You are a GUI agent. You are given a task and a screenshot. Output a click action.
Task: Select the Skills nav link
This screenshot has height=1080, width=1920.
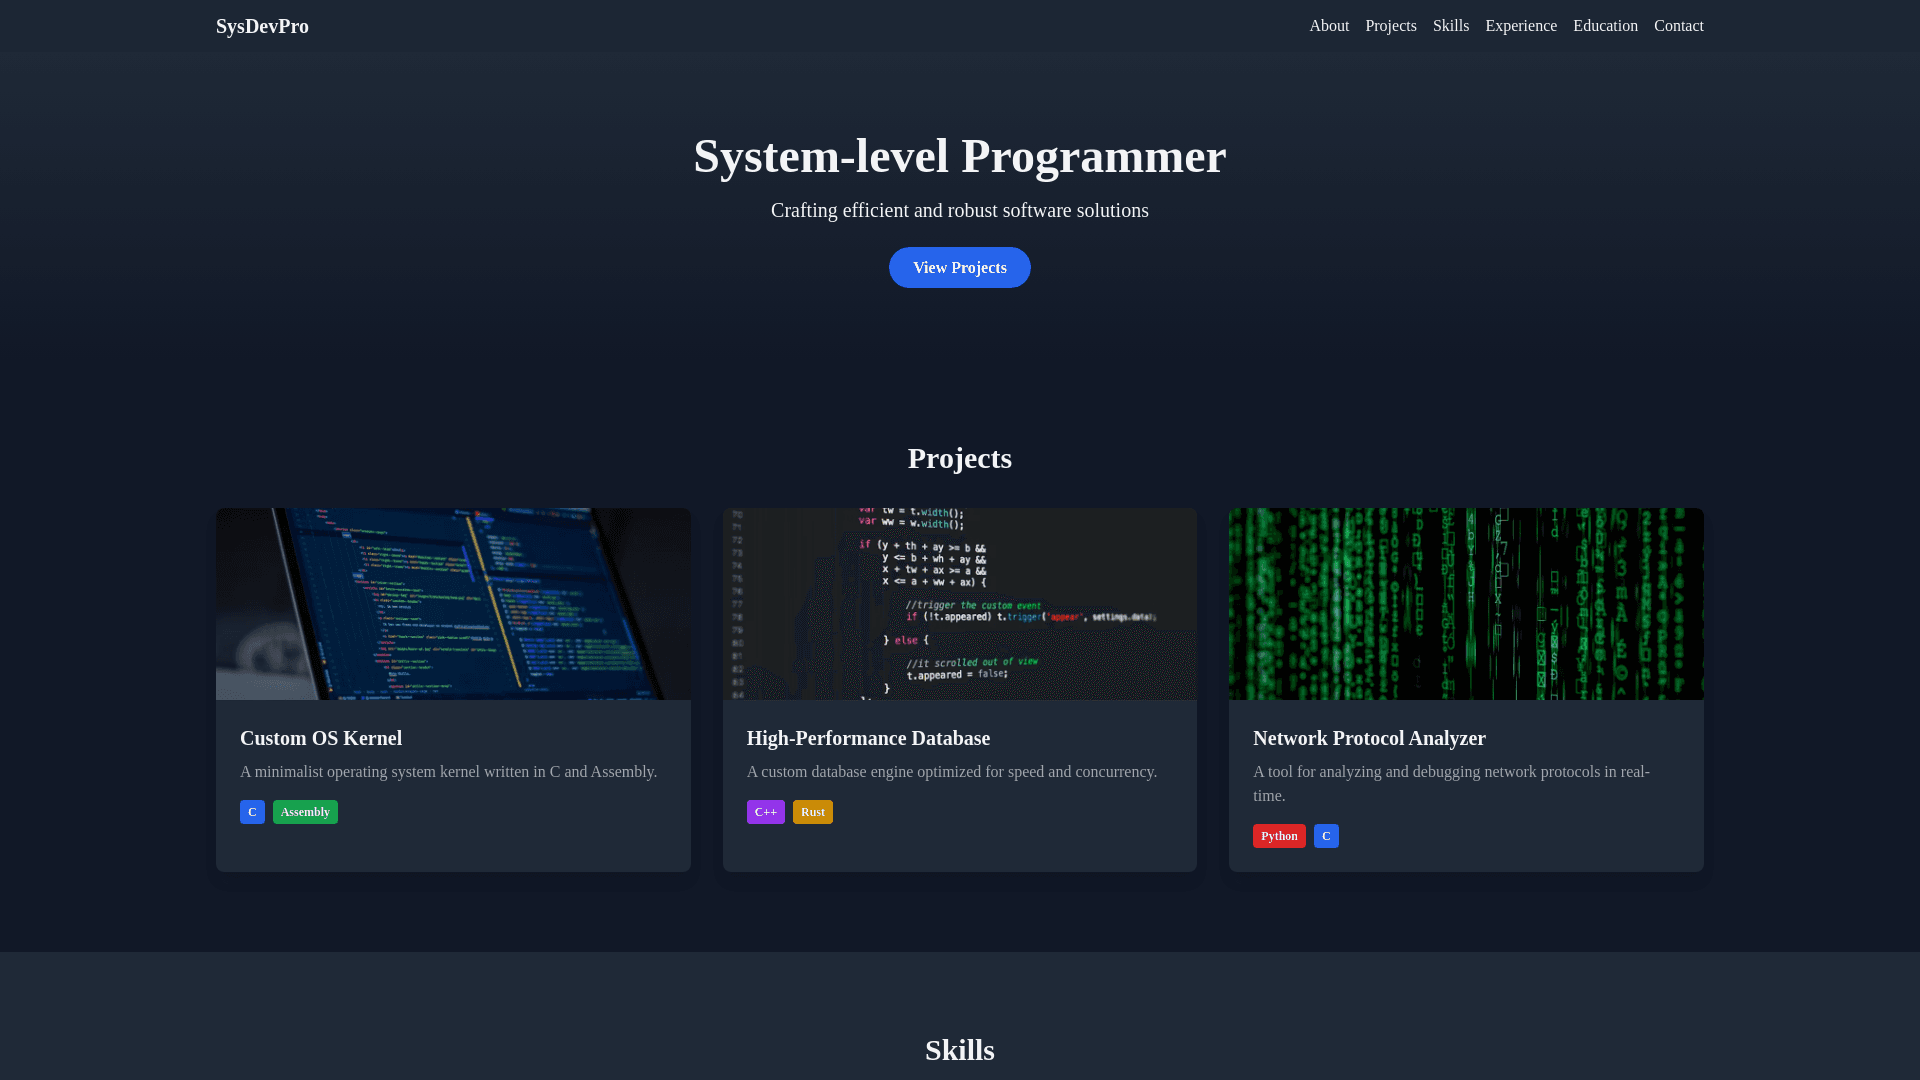pos(1450,26)
